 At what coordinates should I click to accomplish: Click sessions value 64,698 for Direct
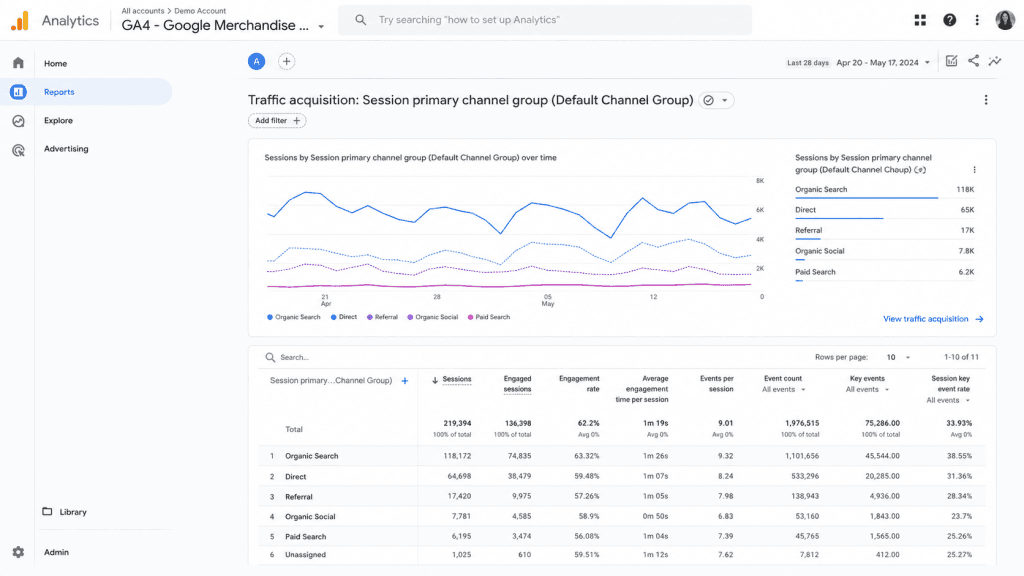pos(459,477)
